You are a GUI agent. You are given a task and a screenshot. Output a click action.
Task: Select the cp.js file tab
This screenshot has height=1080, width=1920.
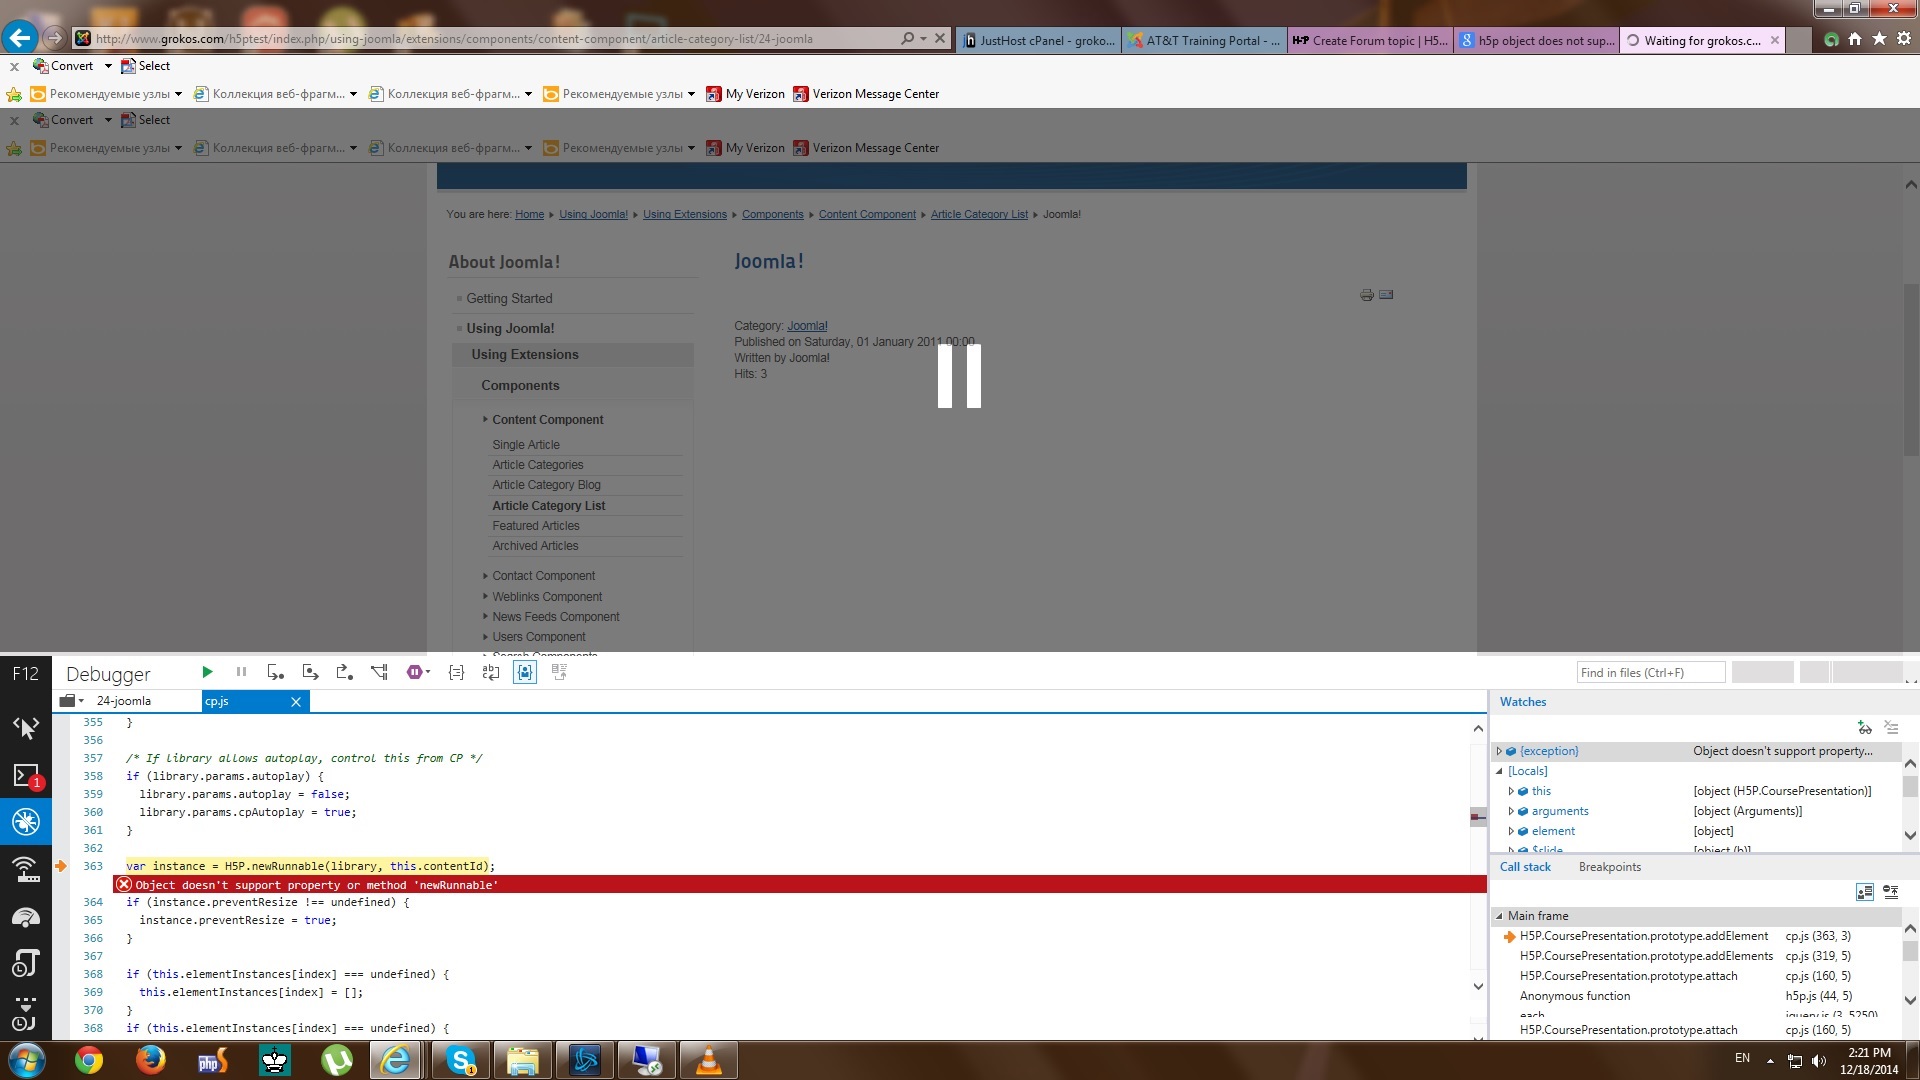coord(217,701)
